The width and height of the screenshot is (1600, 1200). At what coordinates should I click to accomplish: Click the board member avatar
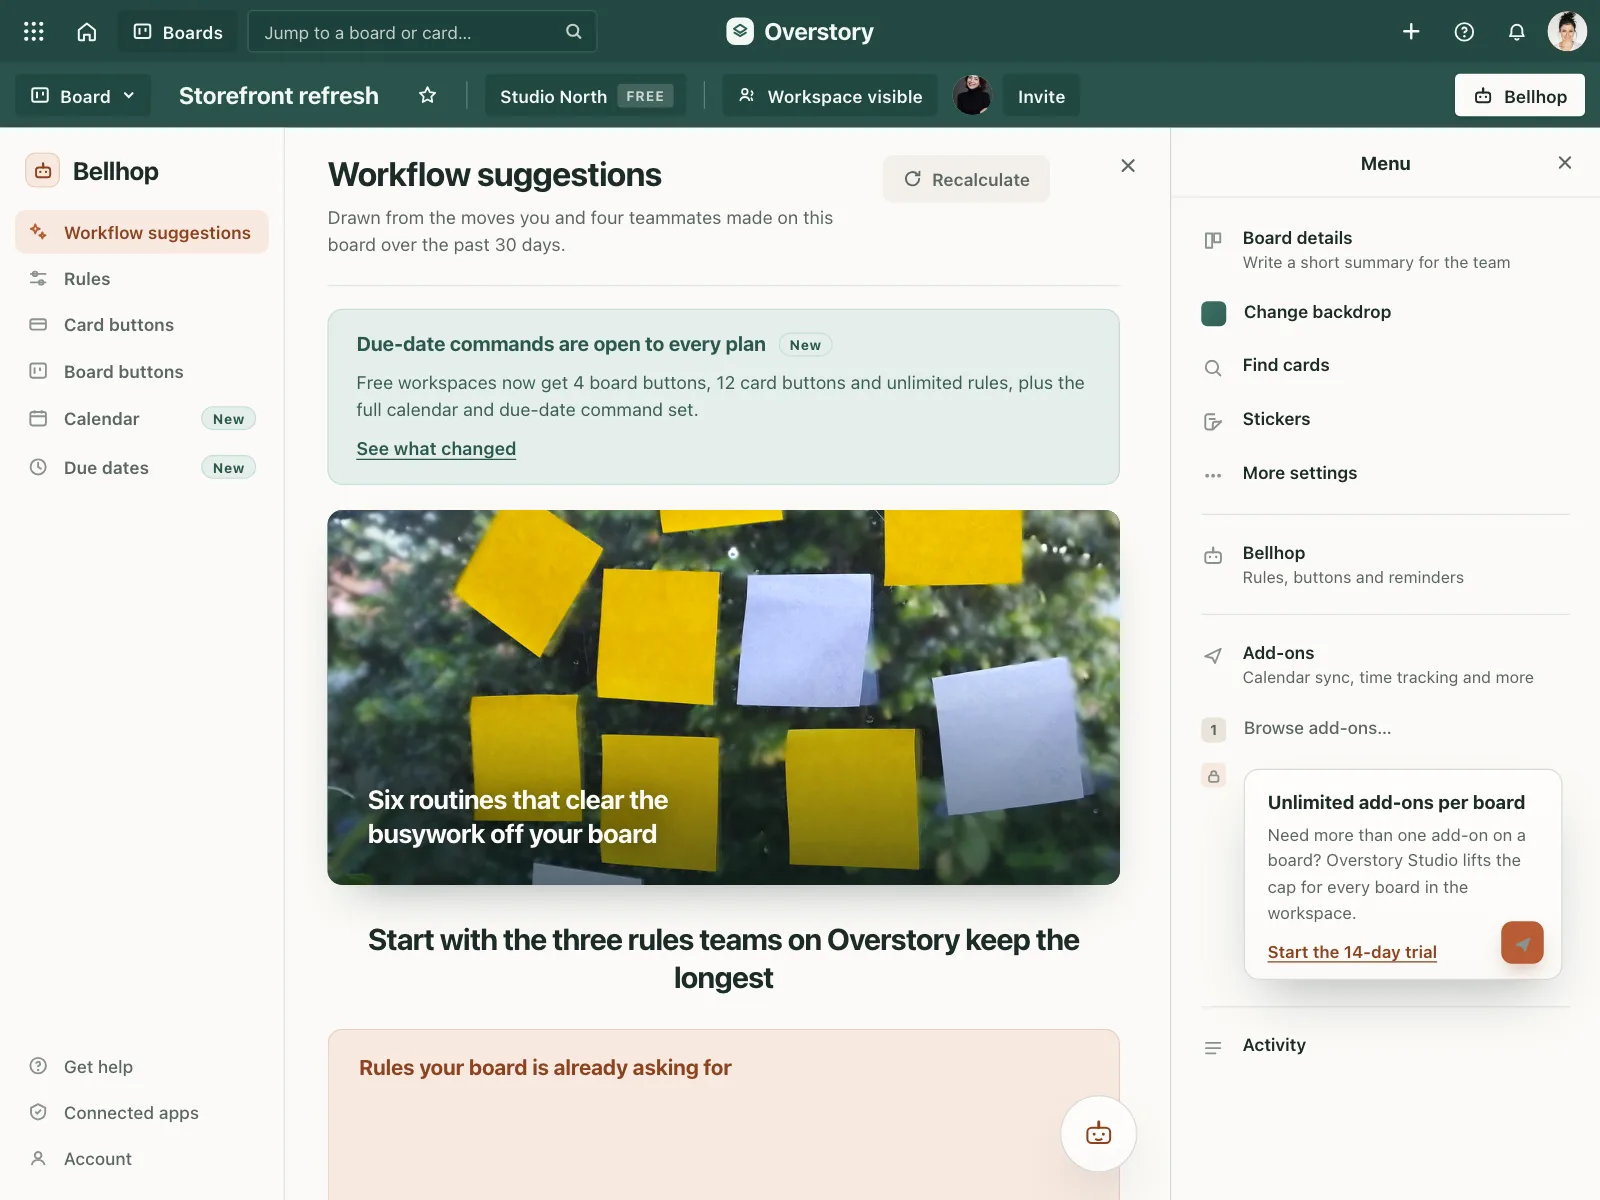[x=972, y=96]
